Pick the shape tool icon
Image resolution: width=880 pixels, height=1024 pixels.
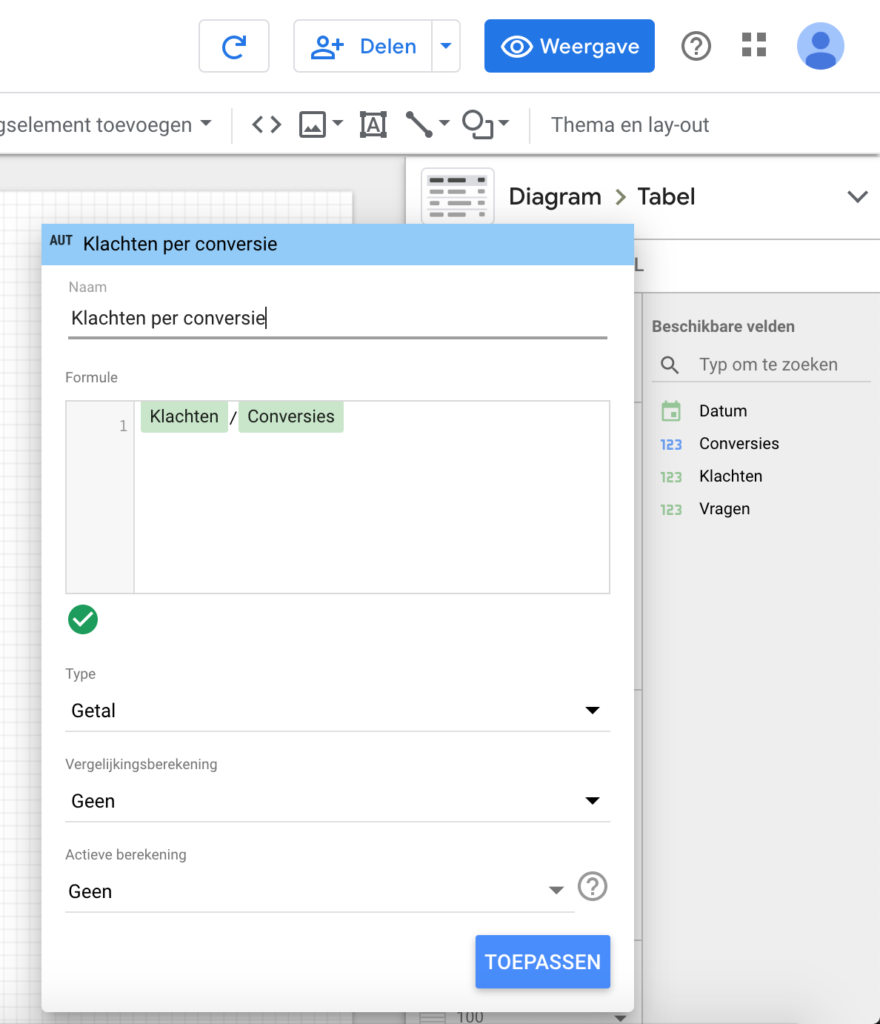tap(478, 125)
